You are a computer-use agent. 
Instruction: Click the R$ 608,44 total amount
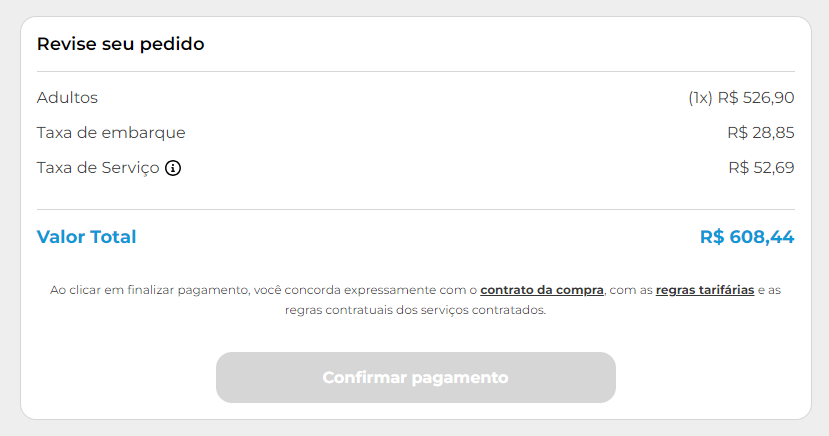coord(747,237)
